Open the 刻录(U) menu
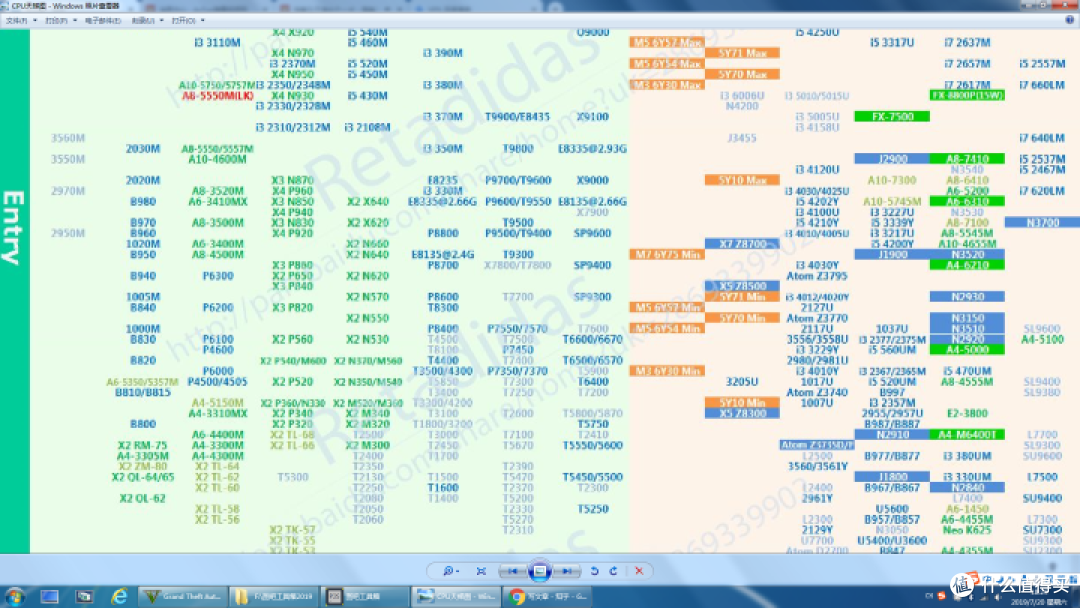The height and width of the screenshot is (608, 1080). coord(143,21)
